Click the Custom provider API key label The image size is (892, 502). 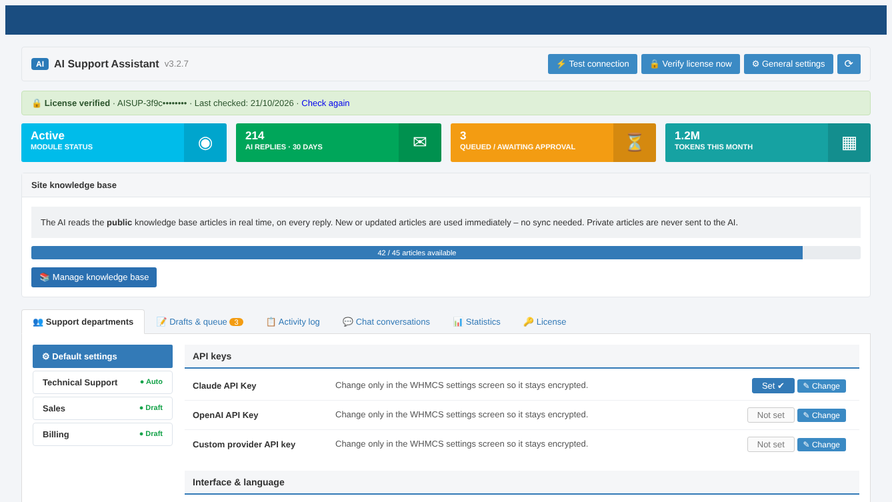click(244, 445)
